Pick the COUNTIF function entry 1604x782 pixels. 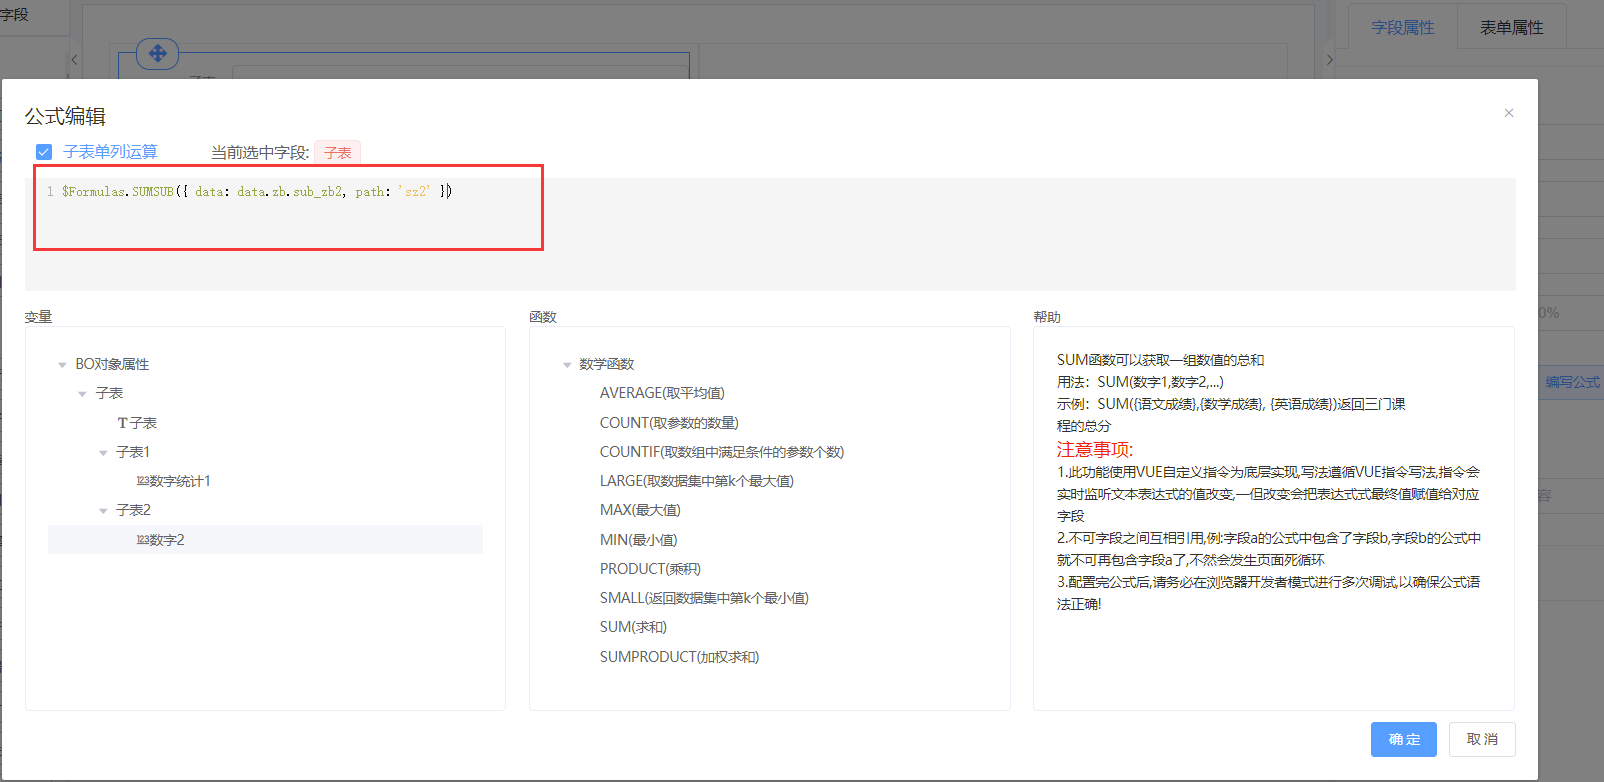click(721, 452)
